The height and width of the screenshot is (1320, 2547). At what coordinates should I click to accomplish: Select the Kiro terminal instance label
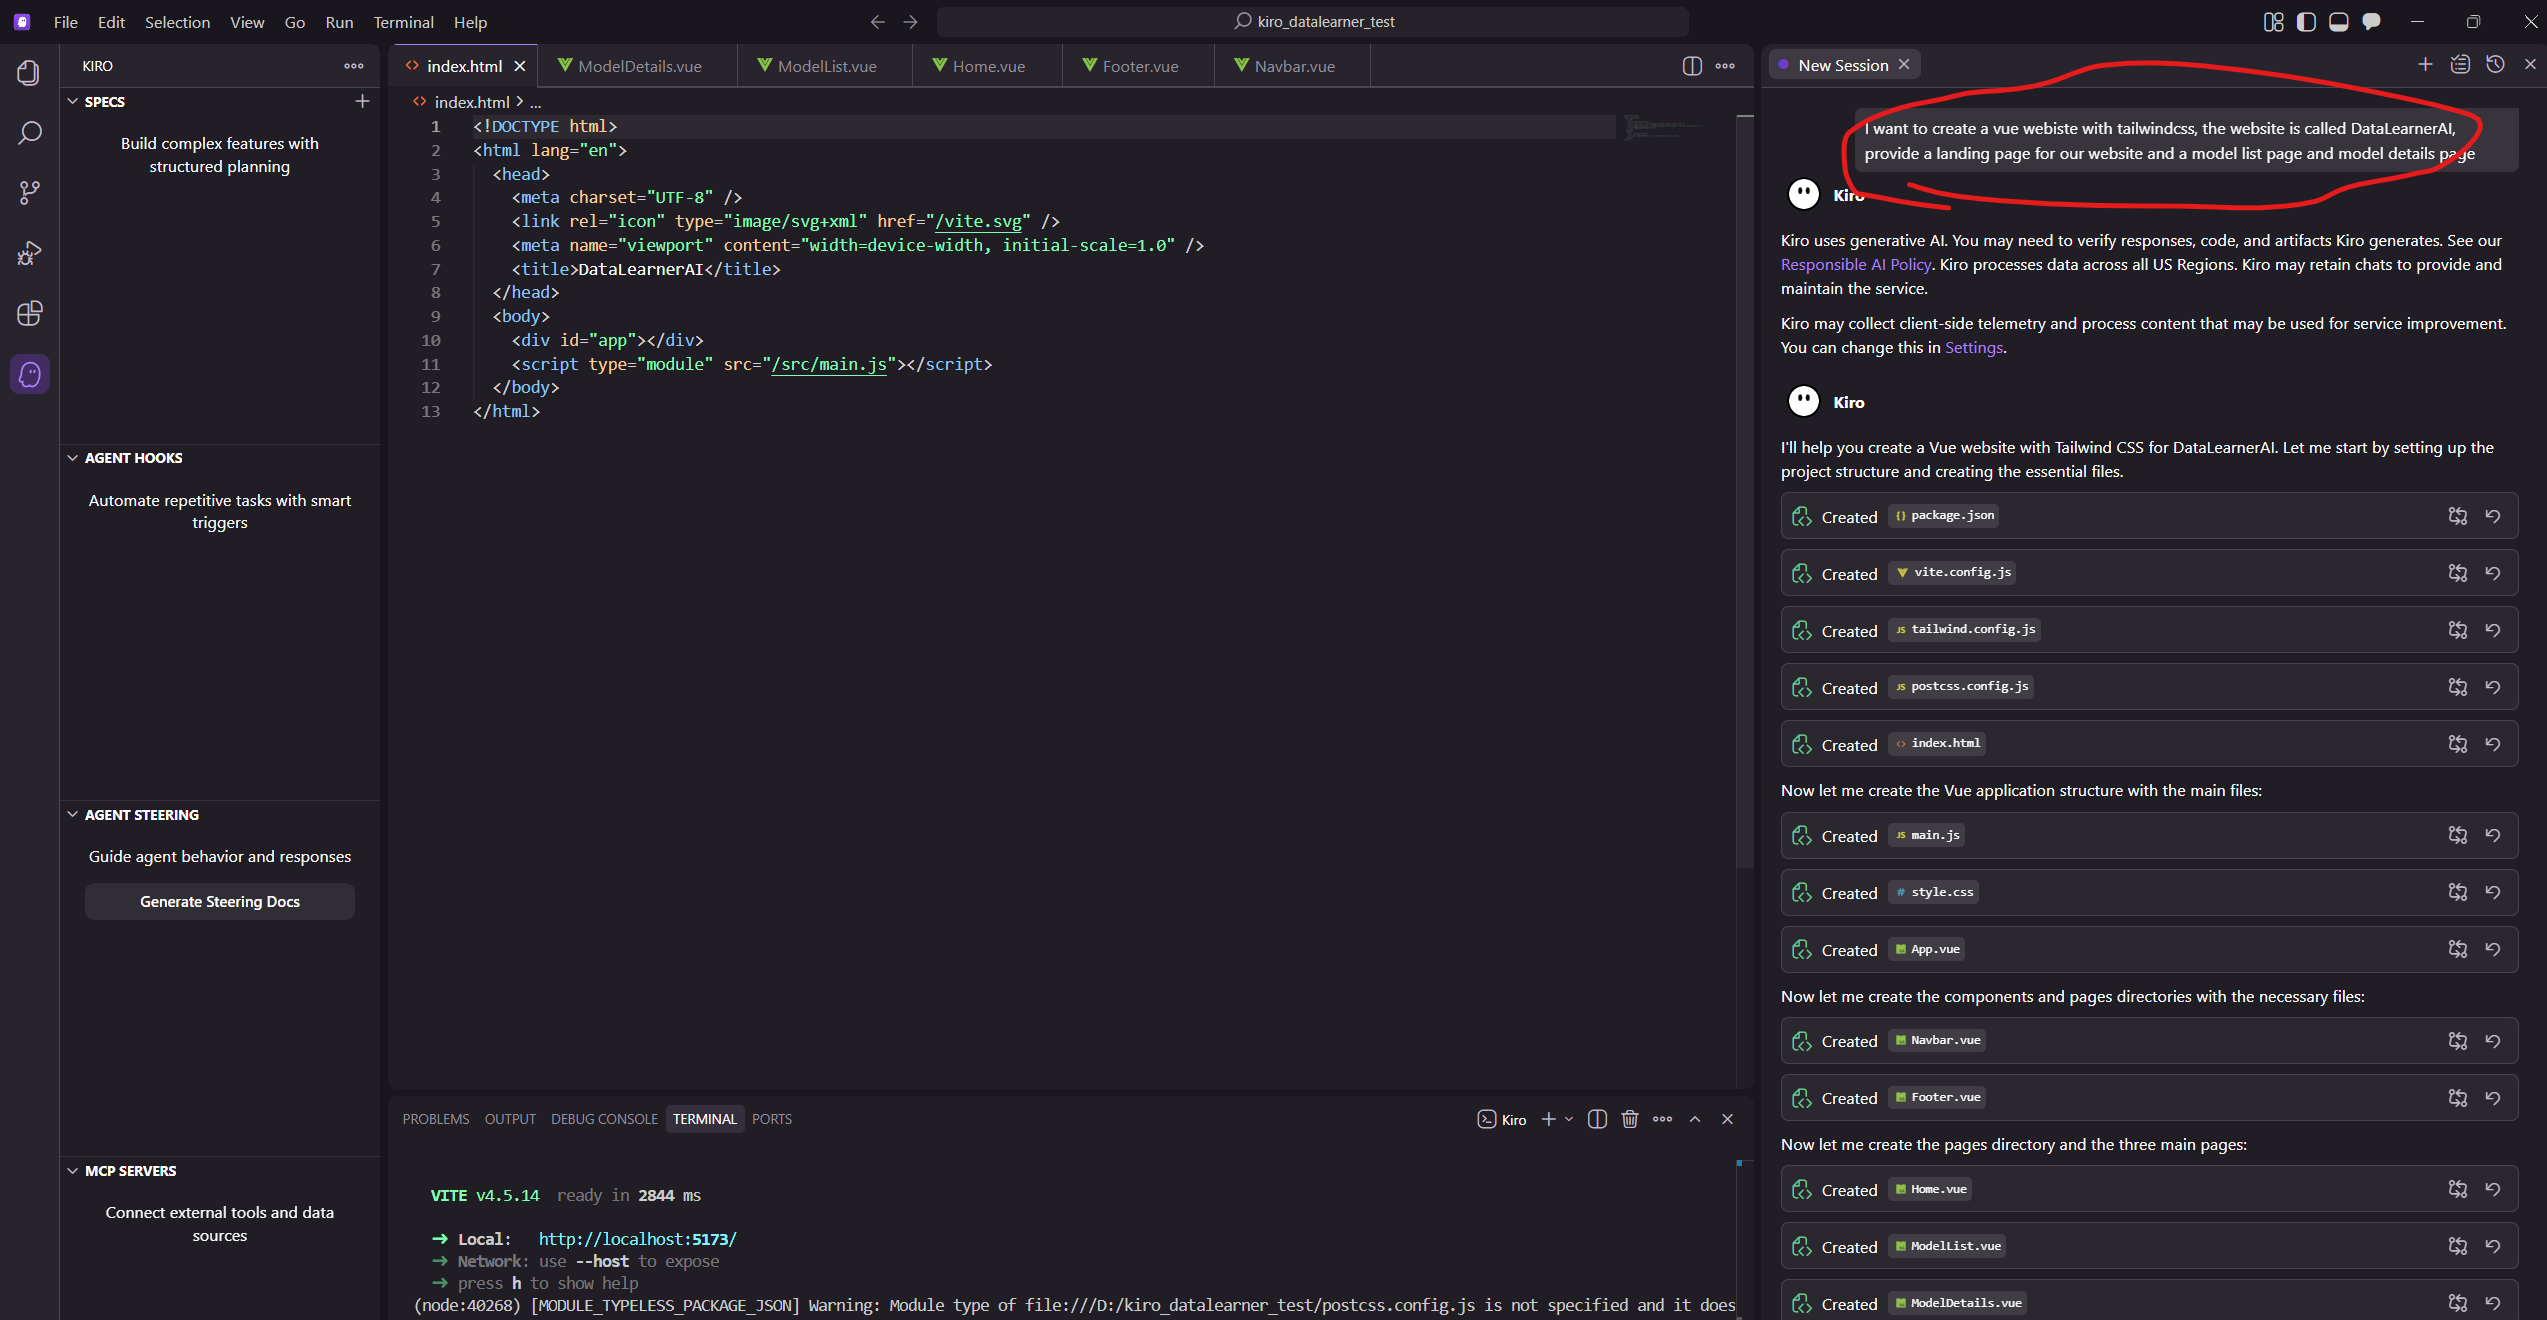pos(1502,1119)
